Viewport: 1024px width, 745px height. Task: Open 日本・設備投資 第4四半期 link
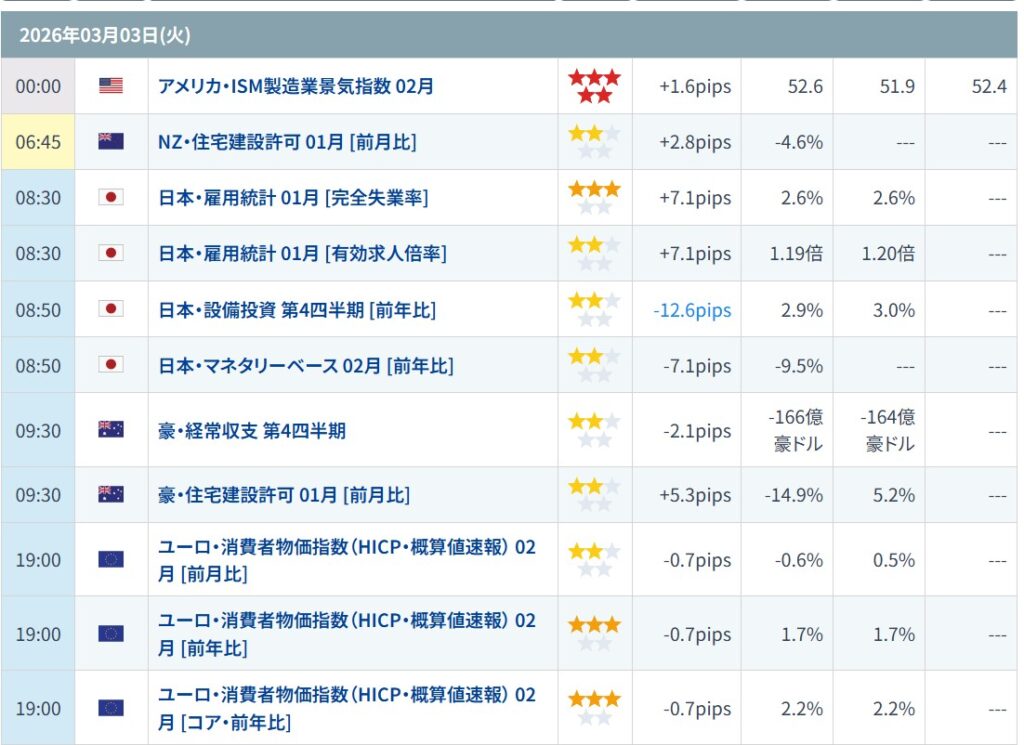[297, 310]
